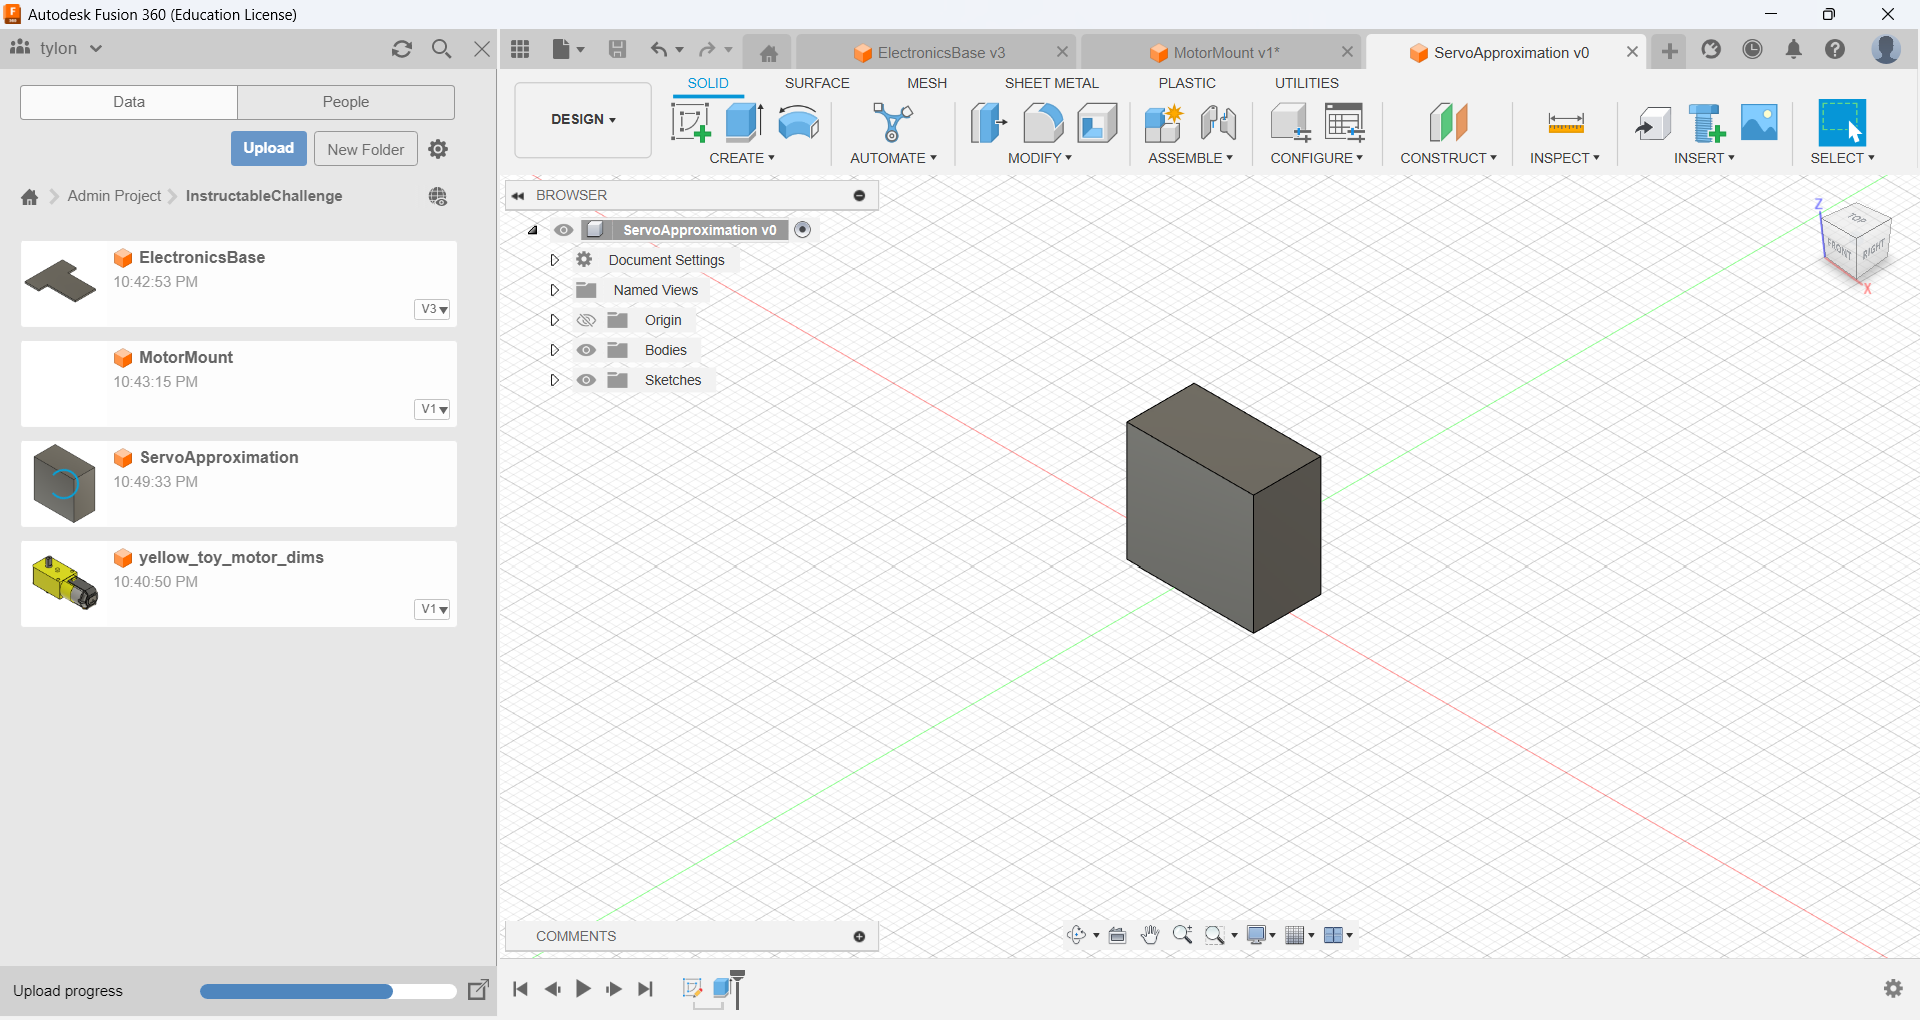The width and height of the screenshot is (1920, 1020).
Task: Open the Orbit navigation tool
Action: [1077, 935]
